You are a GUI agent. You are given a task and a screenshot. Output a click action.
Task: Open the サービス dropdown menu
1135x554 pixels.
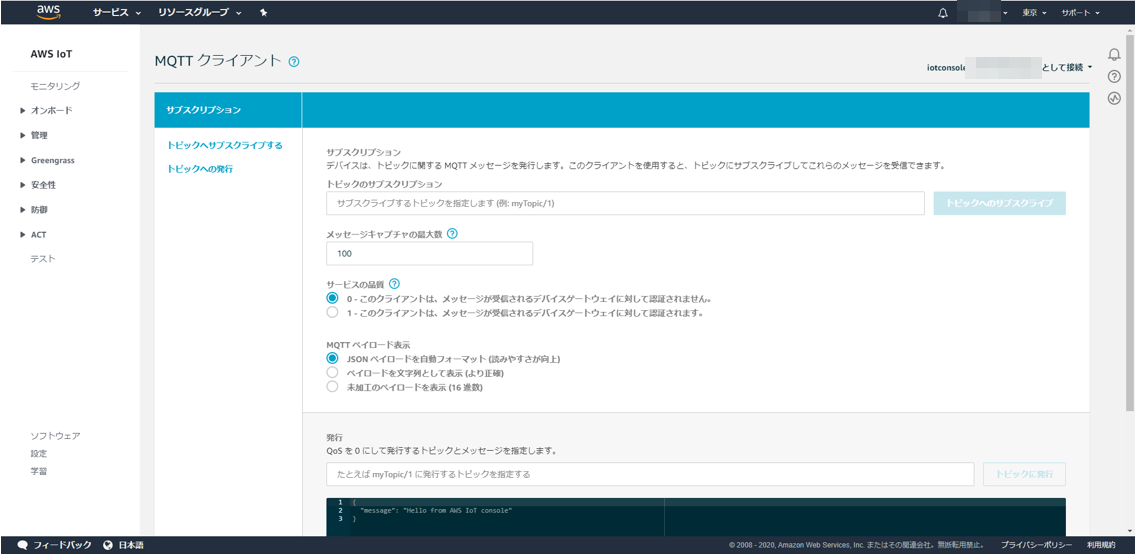tap(117, 13)
